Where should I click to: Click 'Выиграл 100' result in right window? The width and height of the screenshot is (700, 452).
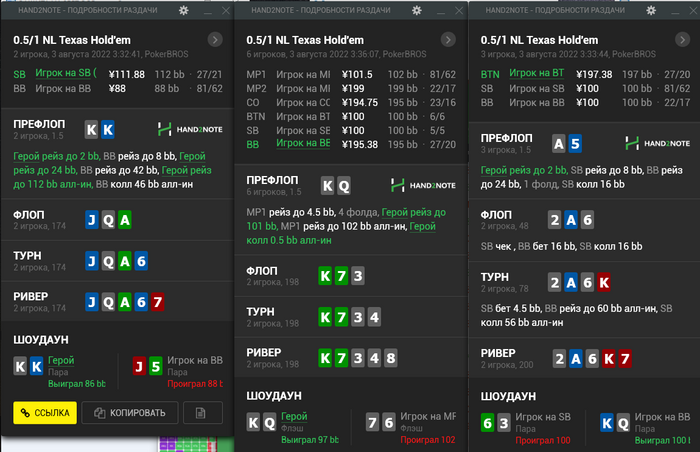[662, 440]
